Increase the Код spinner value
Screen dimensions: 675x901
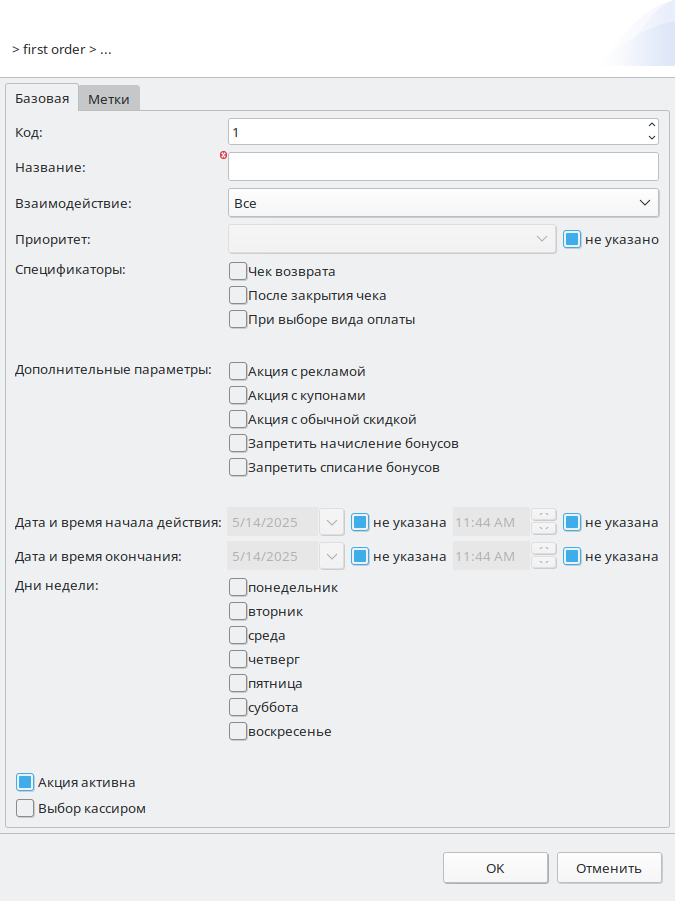pos(652,125)
